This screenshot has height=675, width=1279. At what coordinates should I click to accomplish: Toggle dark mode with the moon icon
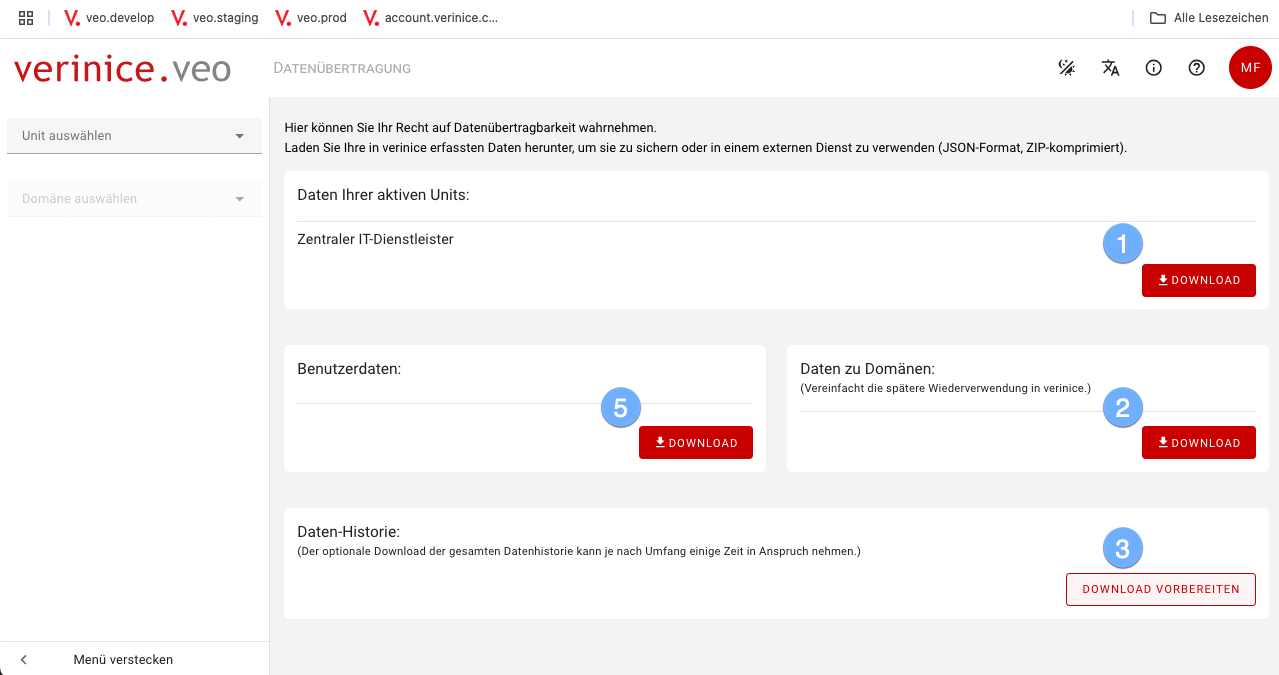[1066, 67]
